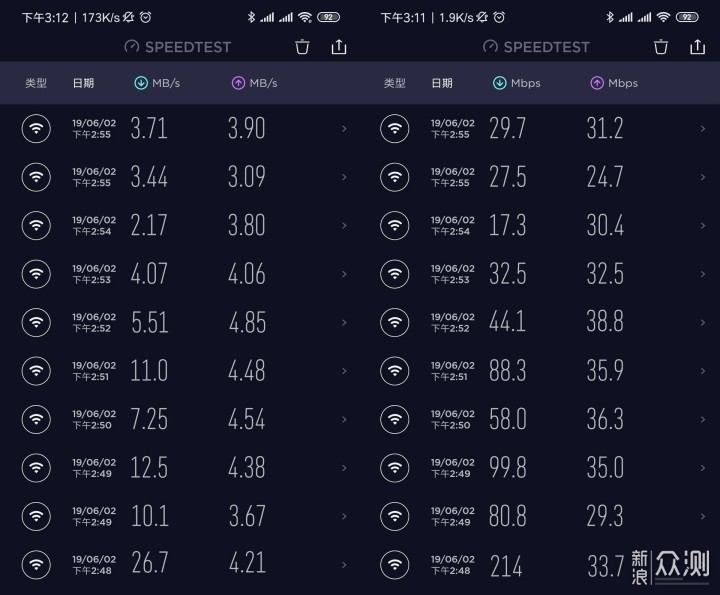Expand the 3.71 MB/s result chevron
720x595 pixels.
344,128
